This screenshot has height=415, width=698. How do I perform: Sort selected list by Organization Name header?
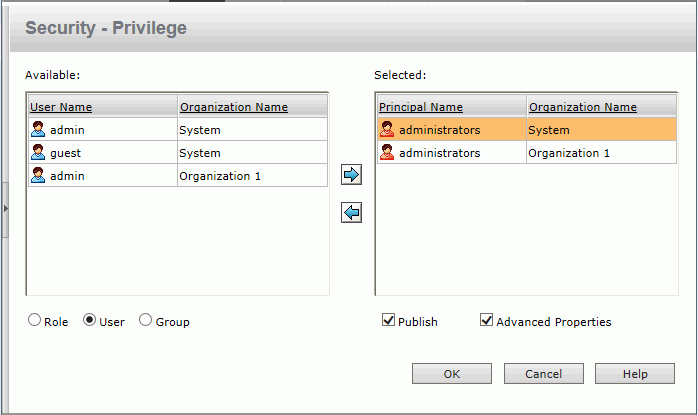click(x=583, y=107)
